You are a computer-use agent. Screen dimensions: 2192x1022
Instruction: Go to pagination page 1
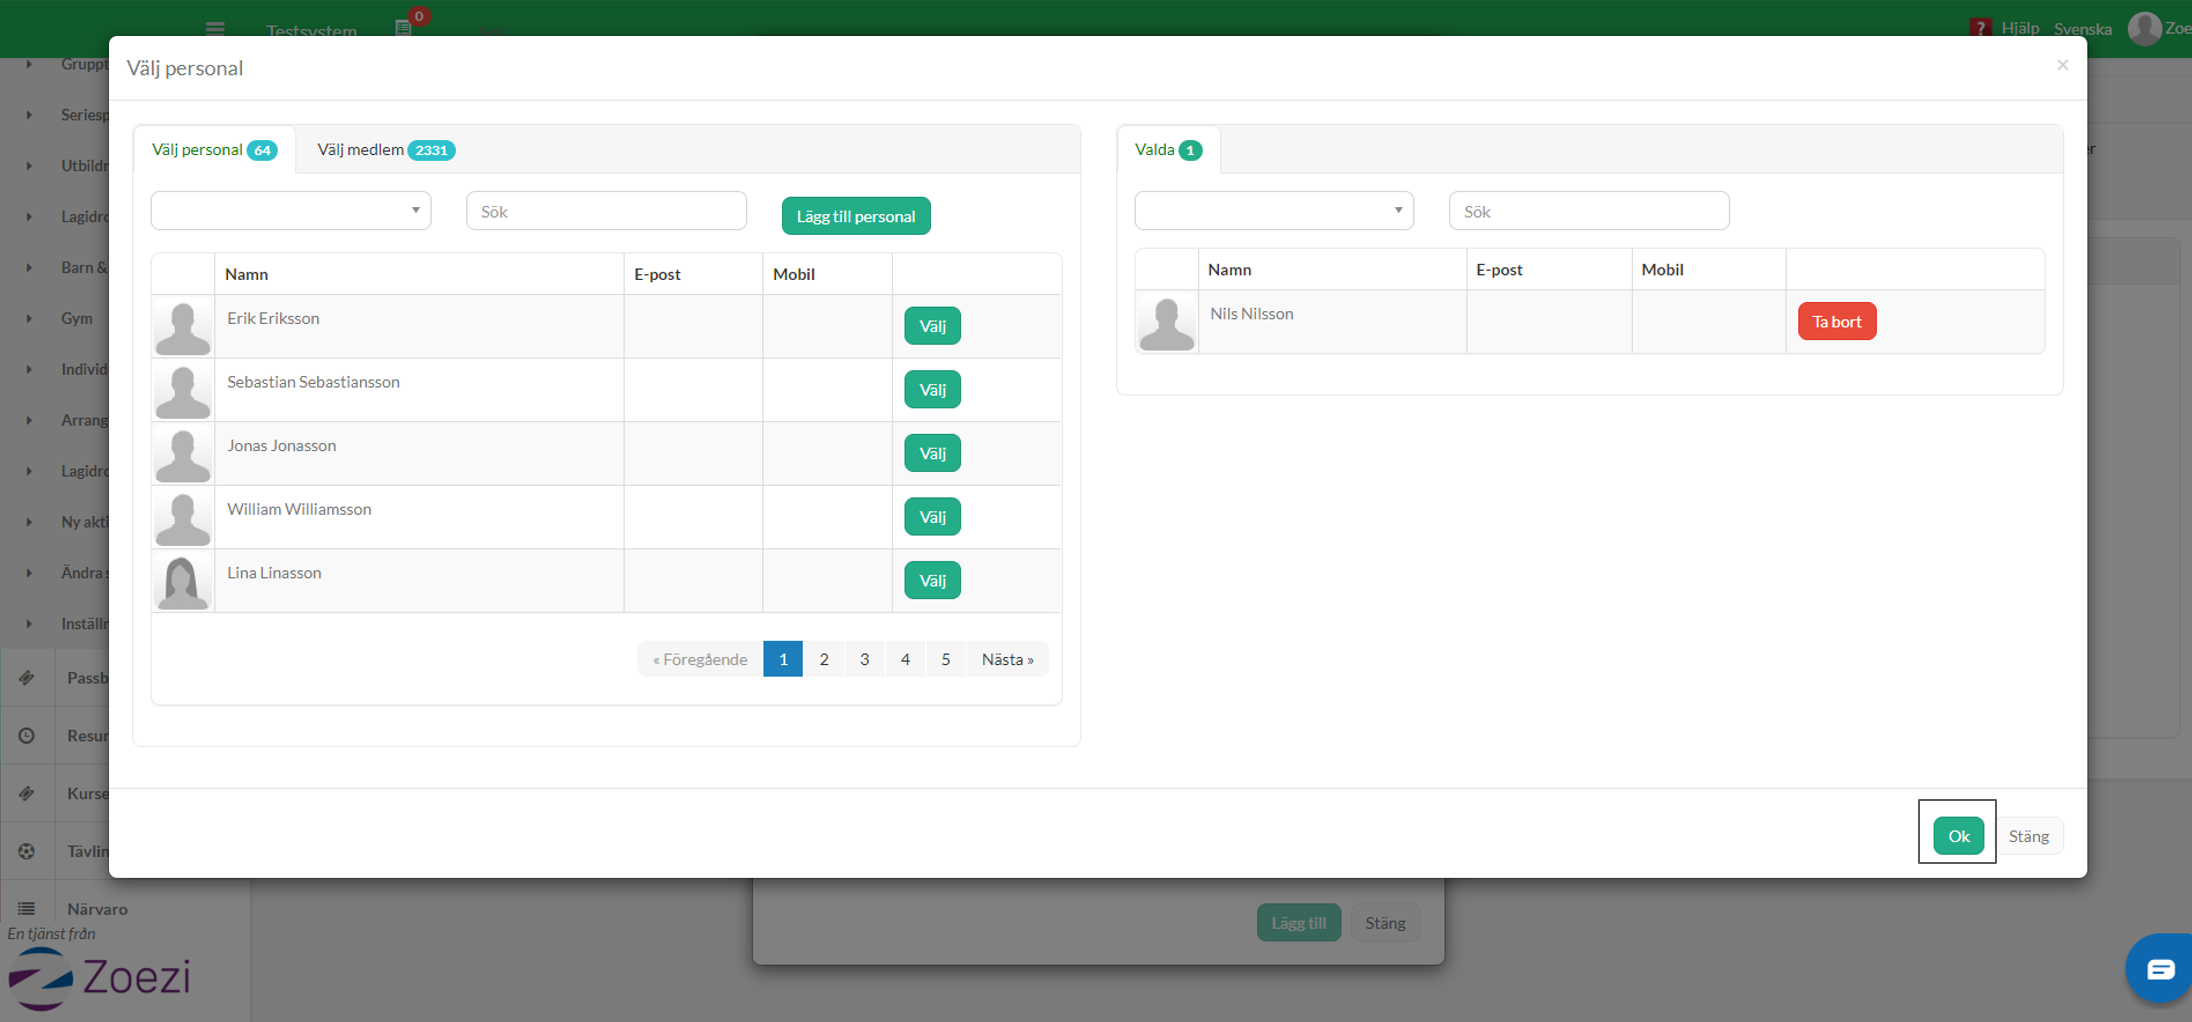(x=783, y=659)
